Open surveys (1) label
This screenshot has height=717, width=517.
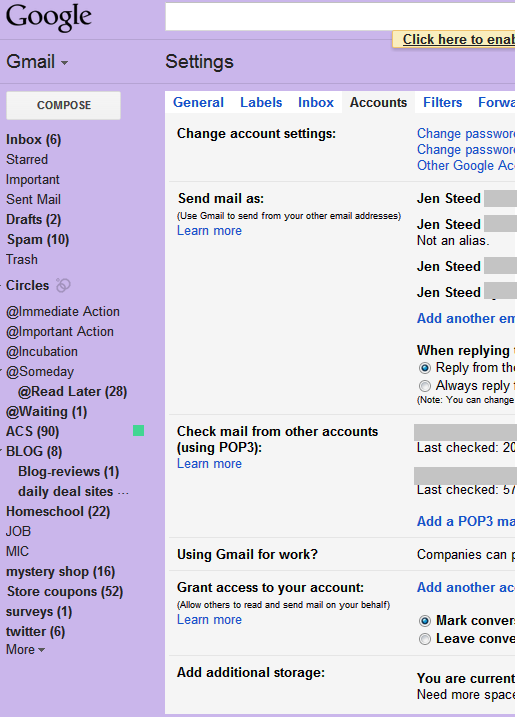39,612
